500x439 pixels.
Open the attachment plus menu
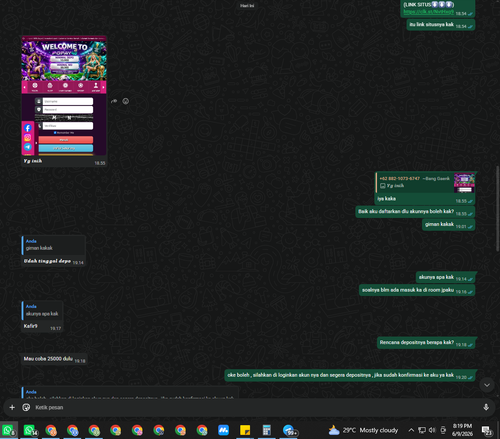coord(12,407)
